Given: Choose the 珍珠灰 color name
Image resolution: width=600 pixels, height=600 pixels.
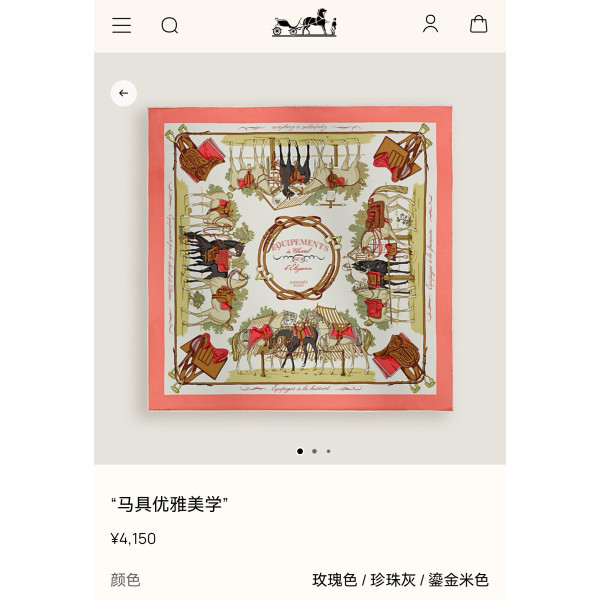Looking at the screenshot, I should [x=393, y=580].
